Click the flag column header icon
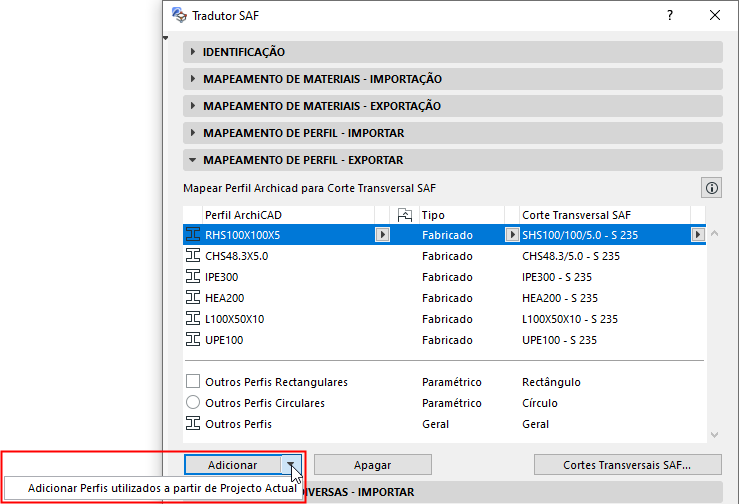 404,215
